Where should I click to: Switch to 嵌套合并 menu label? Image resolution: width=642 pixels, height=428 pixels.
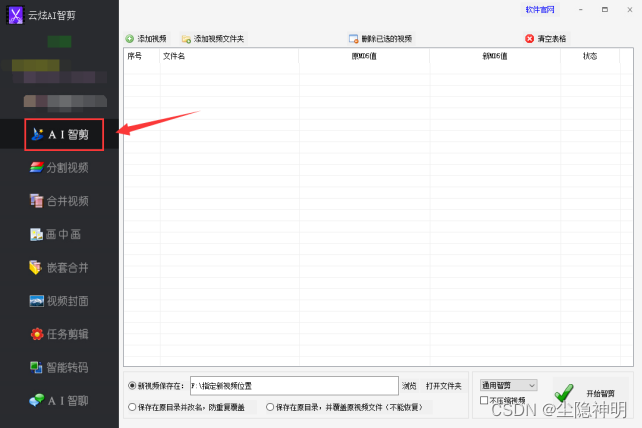point(68,268)
